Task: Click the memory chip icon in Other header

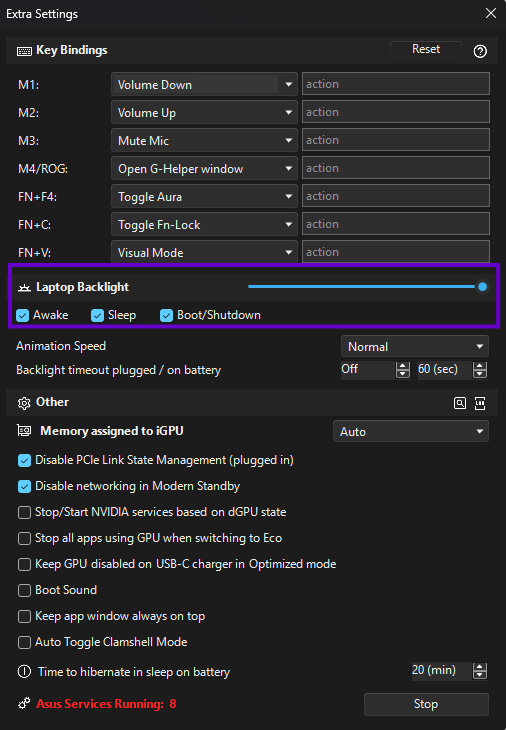Action: [x=480, y=403]
